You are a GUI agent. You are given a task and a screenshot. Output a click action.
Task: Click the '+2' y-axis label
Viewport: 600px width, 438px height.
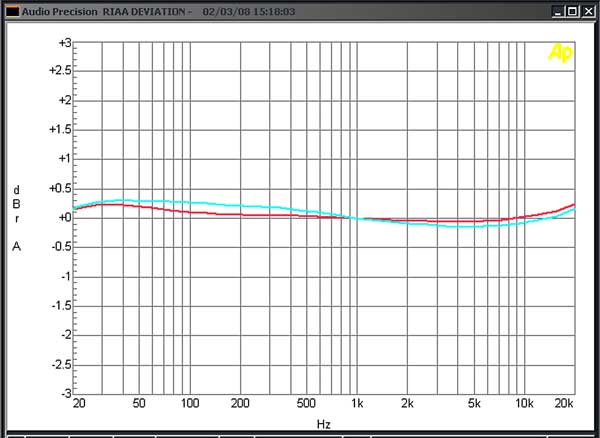pos(65,100)
